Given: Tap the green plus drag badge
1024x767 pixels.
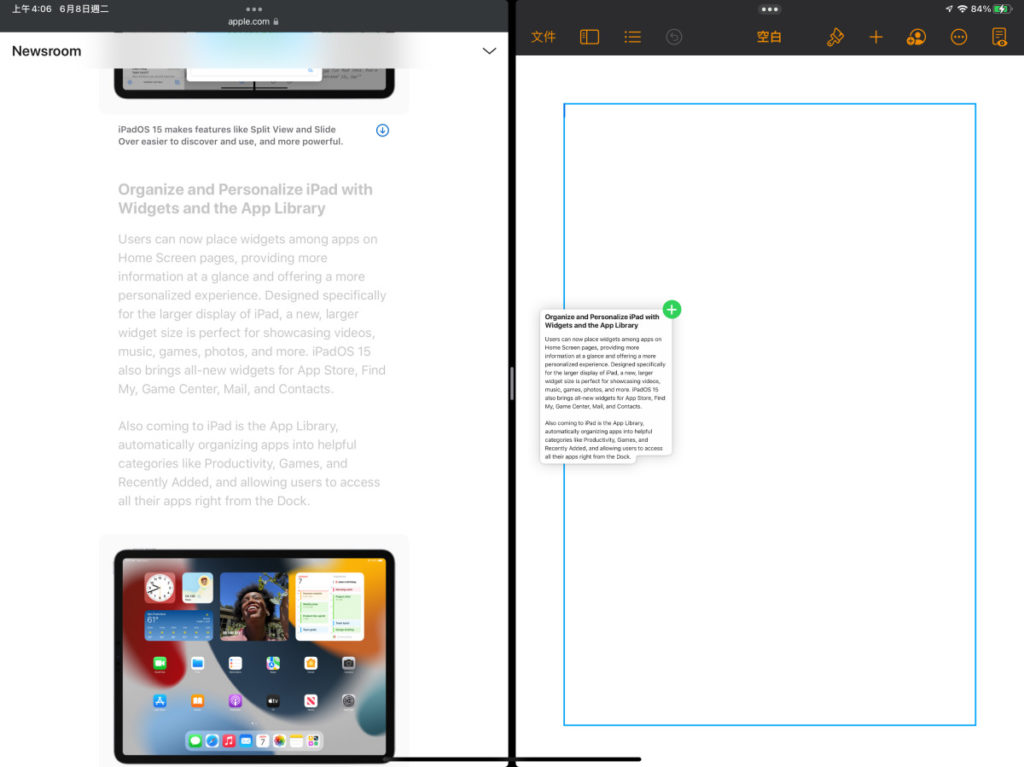Looking at the screenshot, I should point(671,310).
